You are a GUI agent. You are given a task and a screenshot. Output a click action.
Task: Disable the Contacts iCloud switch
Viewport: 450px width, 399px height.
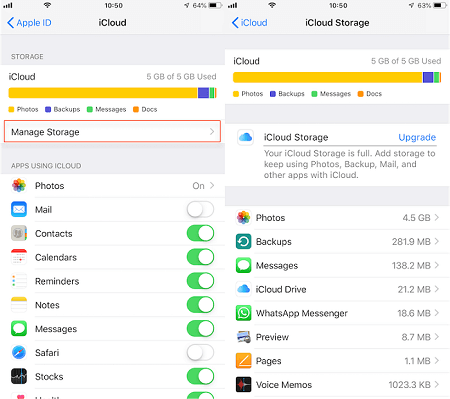click(x=200, y=233)
